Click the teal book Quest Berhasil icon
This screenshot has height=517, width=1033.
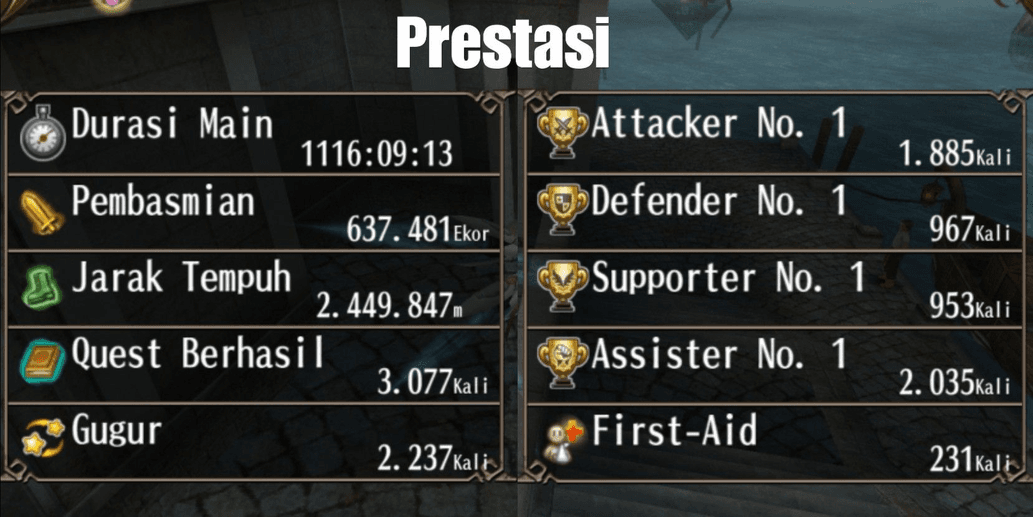click(x=42, y=362)
